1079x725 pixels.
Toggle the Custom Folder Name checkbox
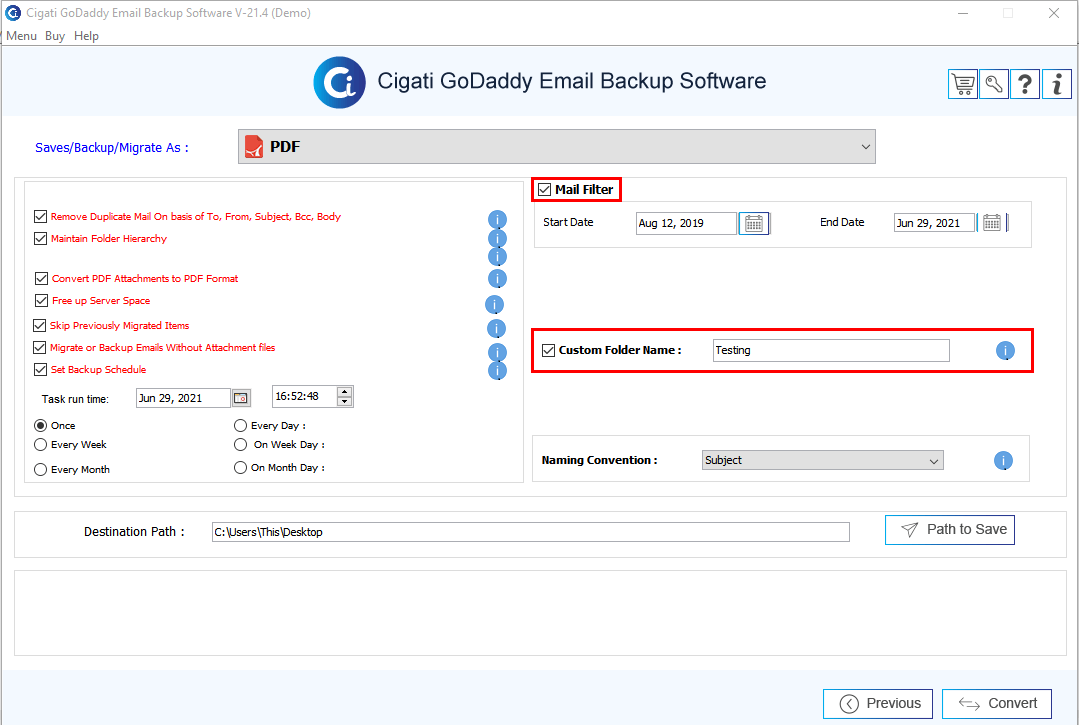point(548,350)
